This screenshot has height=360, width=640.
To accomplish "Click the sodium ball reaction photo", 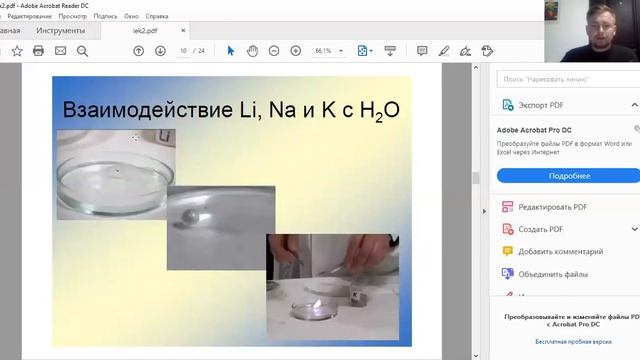I will click(221, 228).
